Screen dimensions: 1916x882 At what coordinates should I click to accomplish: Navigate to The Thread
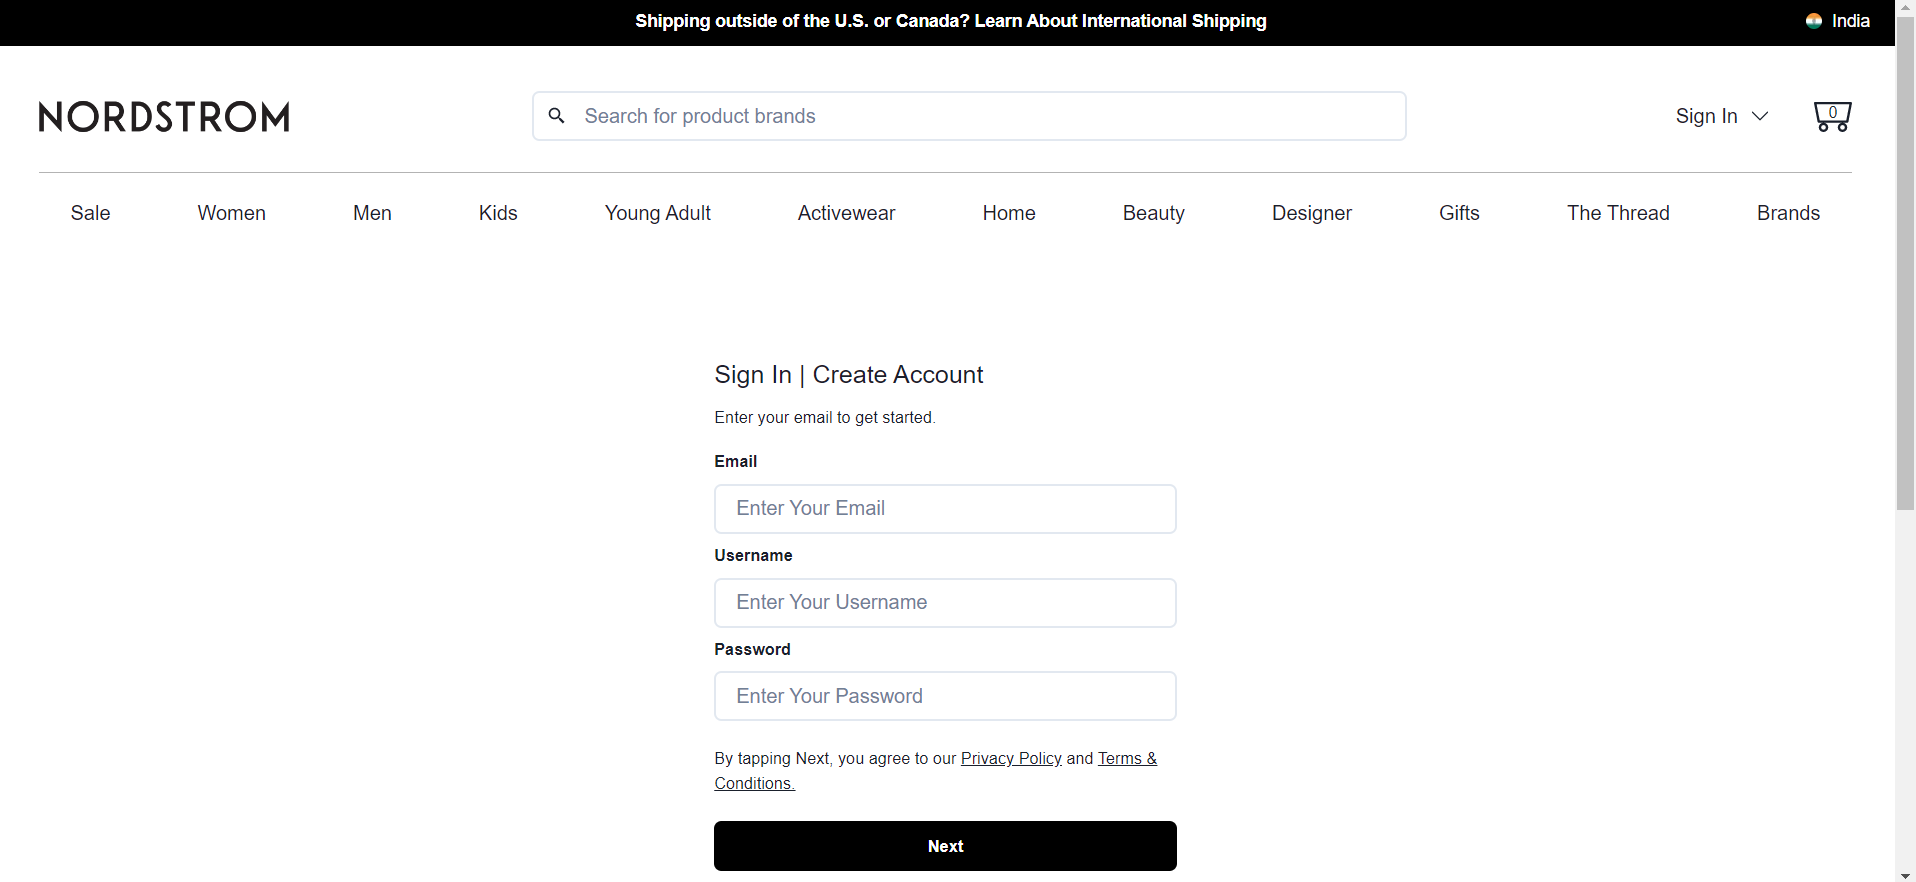(1618, 212)
